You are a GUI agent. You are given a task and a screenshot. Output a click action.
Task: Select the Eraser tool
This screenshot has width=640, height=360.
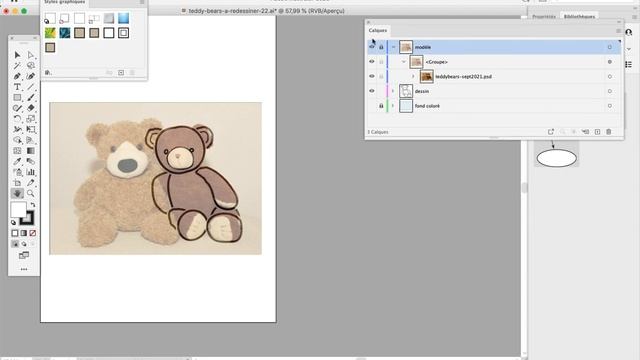[31, 108]
